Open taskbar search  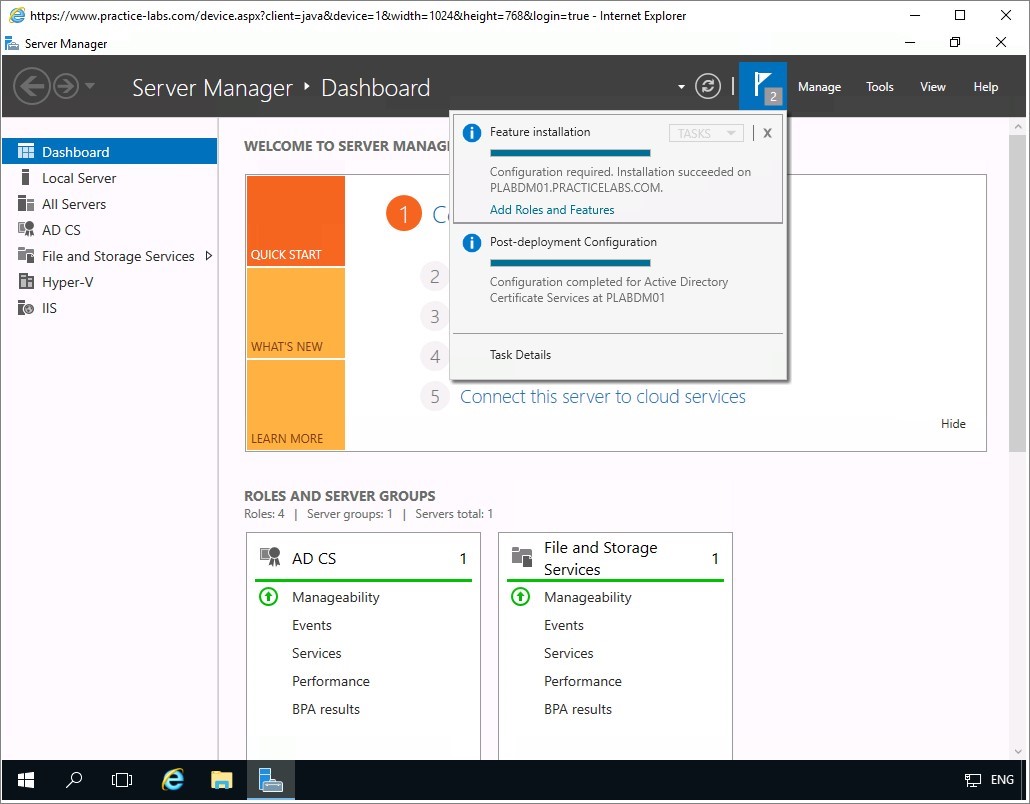coord(74,780)
